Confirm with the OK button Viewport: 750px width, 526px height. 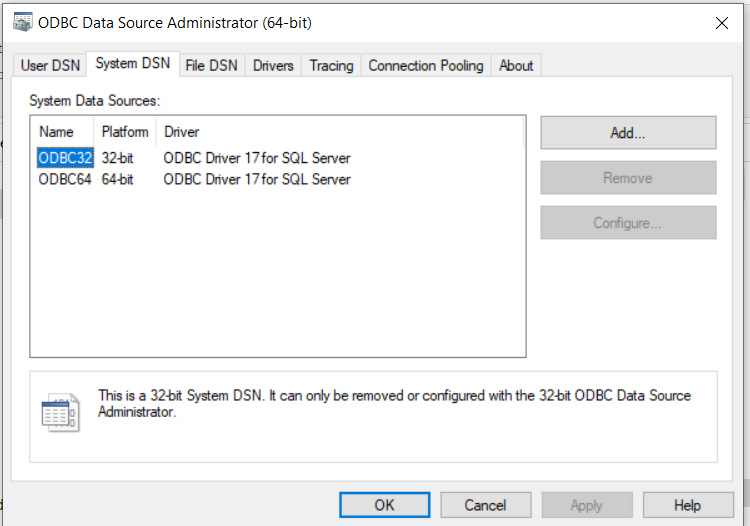385,505
